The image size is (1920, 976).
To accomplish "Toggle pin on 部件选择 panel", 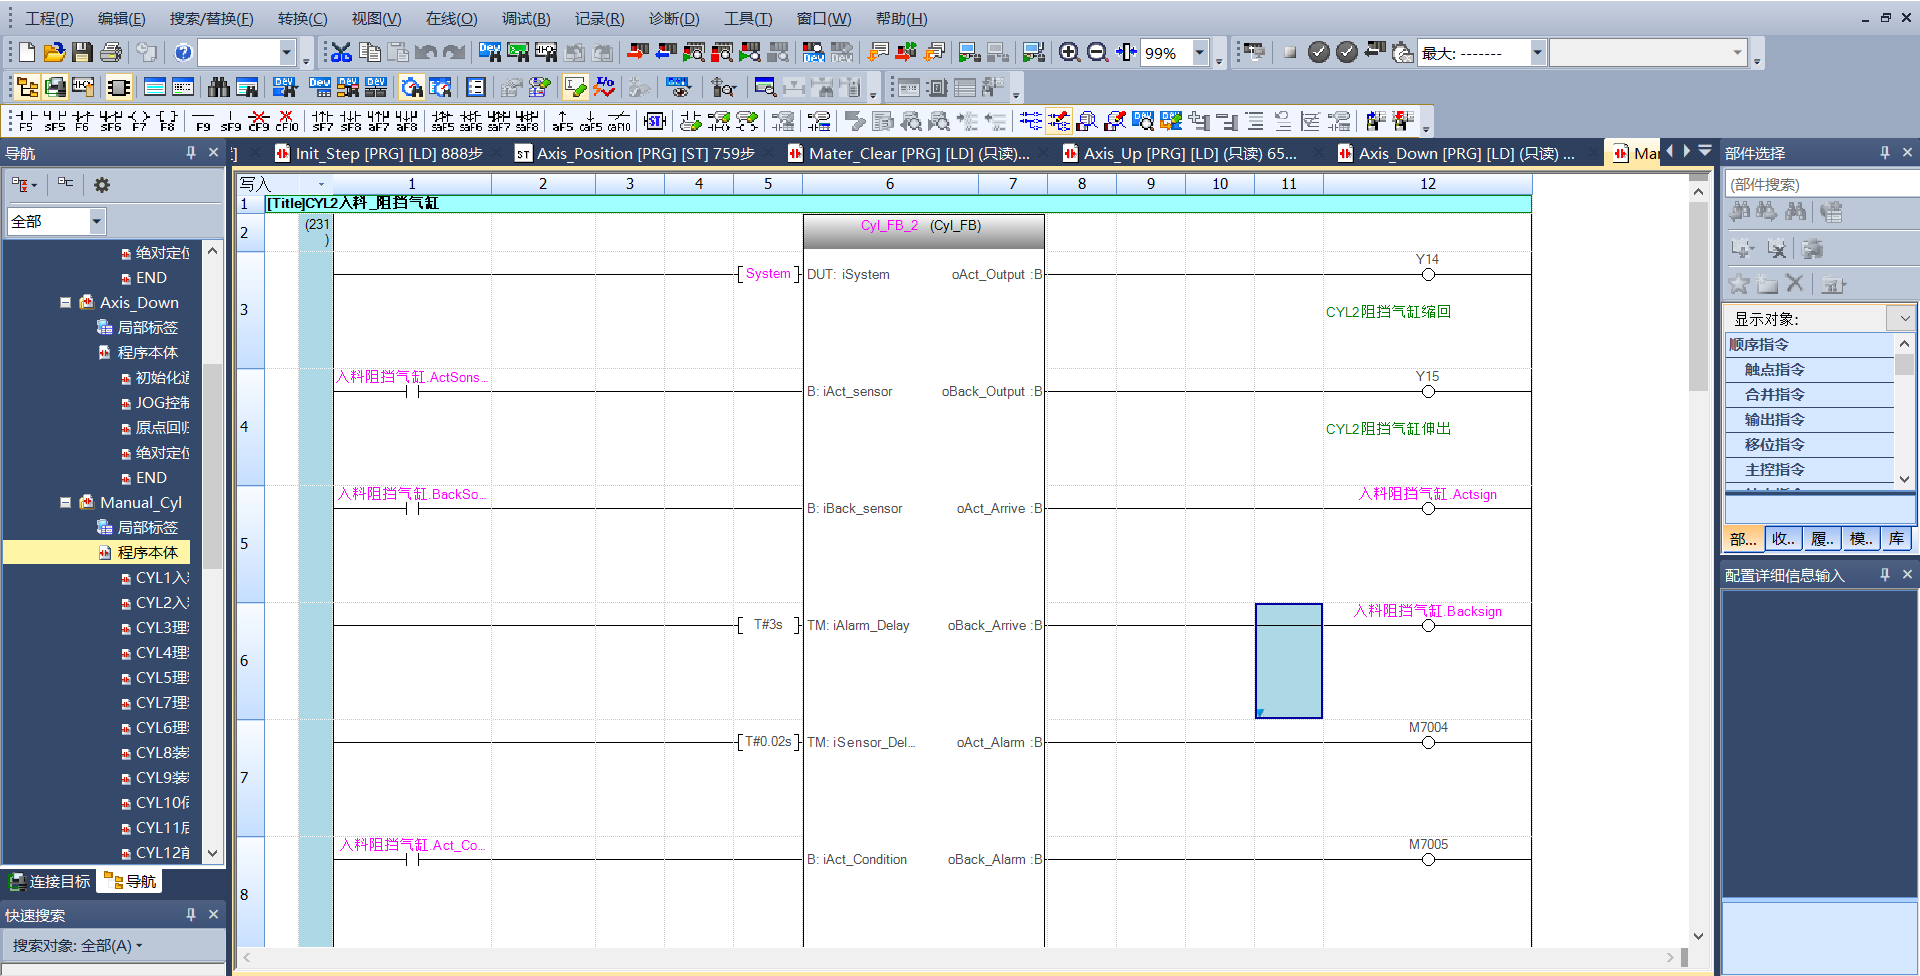I will pyautogui.click(x=1884, y=153).
